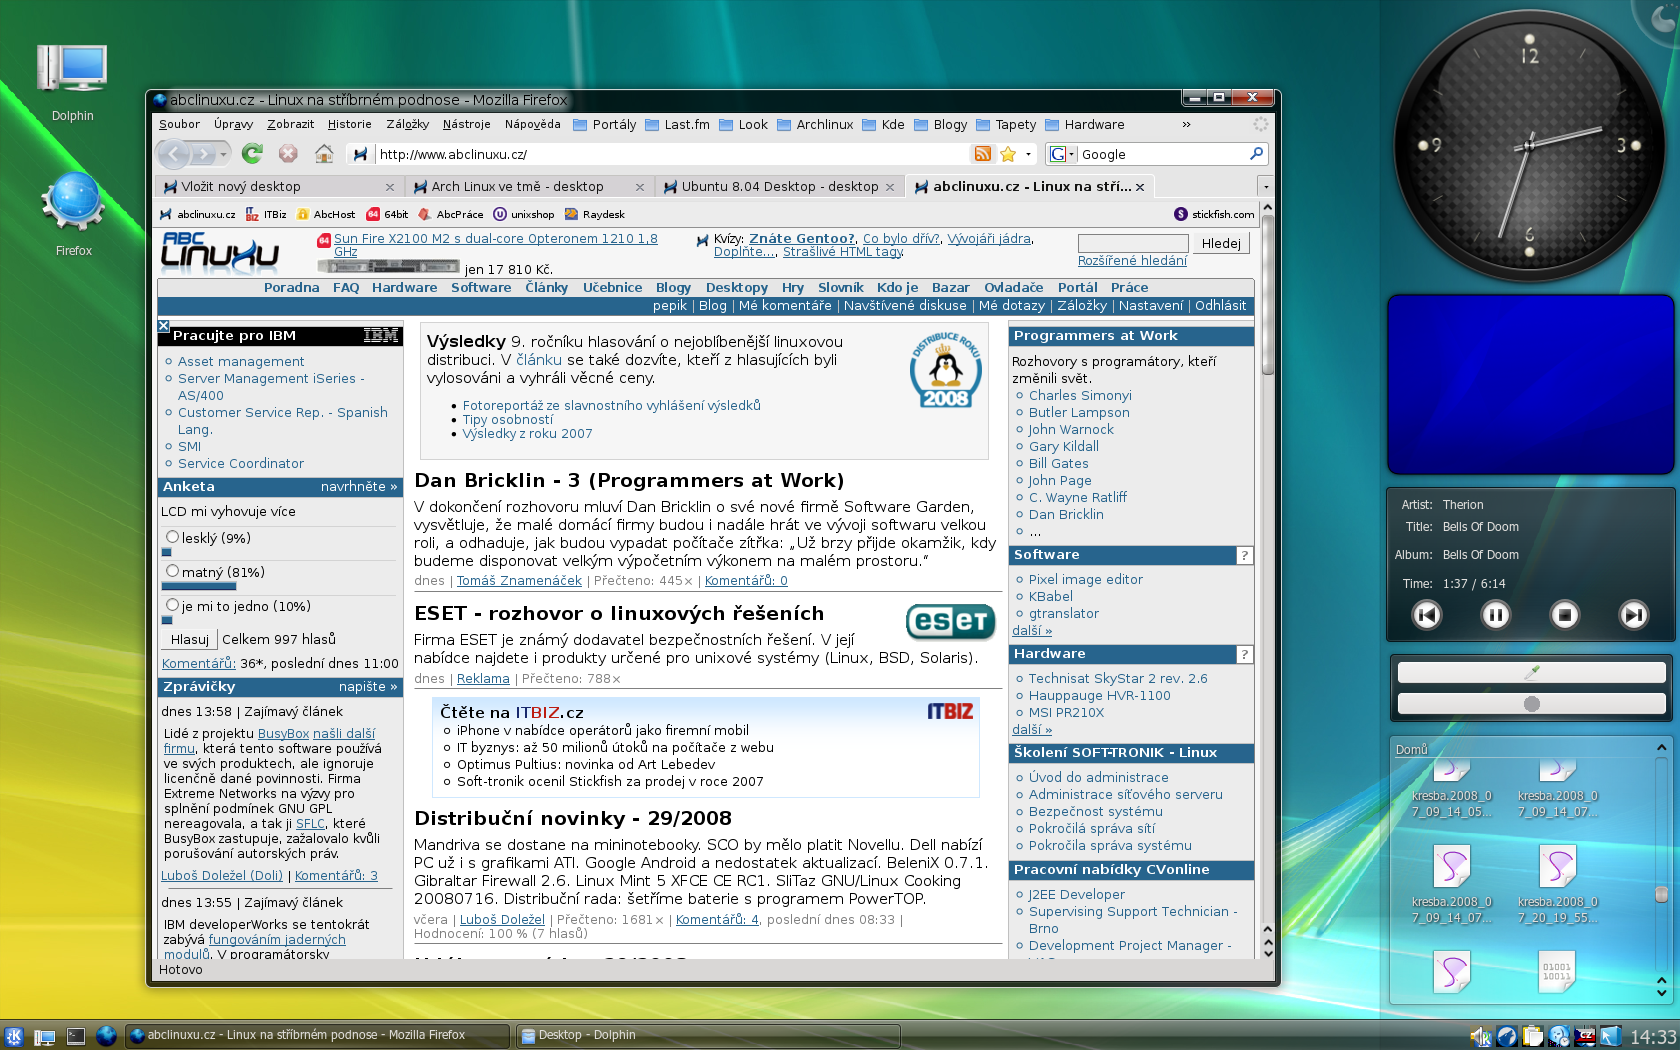Open the ITBiz bookmark
Screen dimensions: 1680x1050
pos(266,214)
